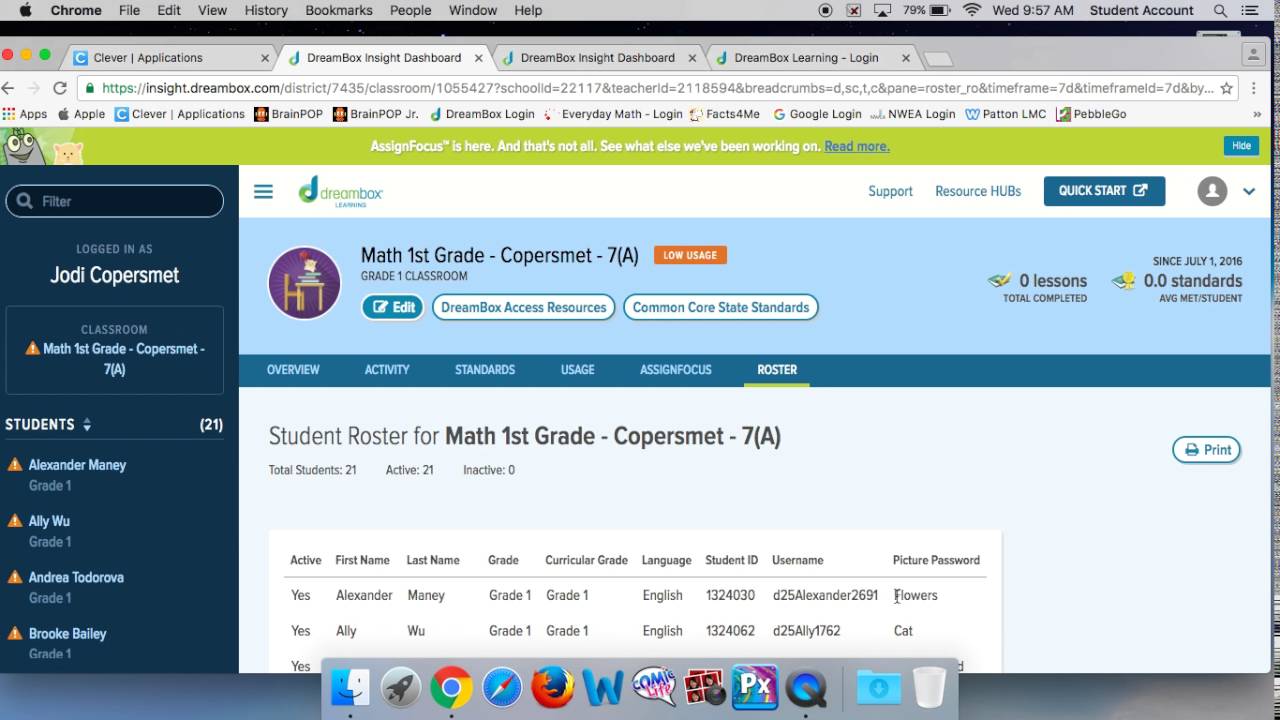
Task: Open the blue W app in the dock
Action: (x=603, y=687)
